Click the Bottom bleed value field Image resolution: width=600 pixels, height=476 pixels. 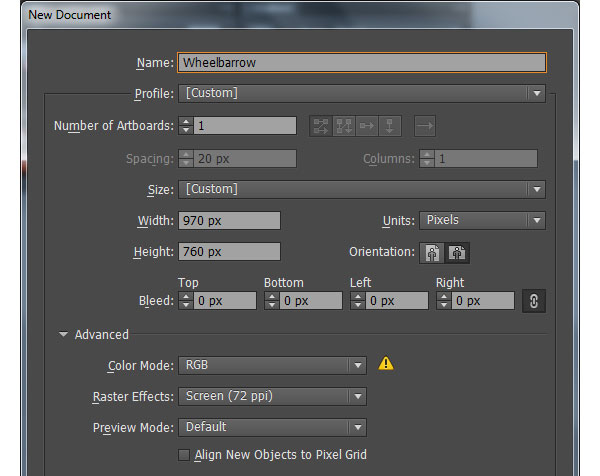(311, 300)
